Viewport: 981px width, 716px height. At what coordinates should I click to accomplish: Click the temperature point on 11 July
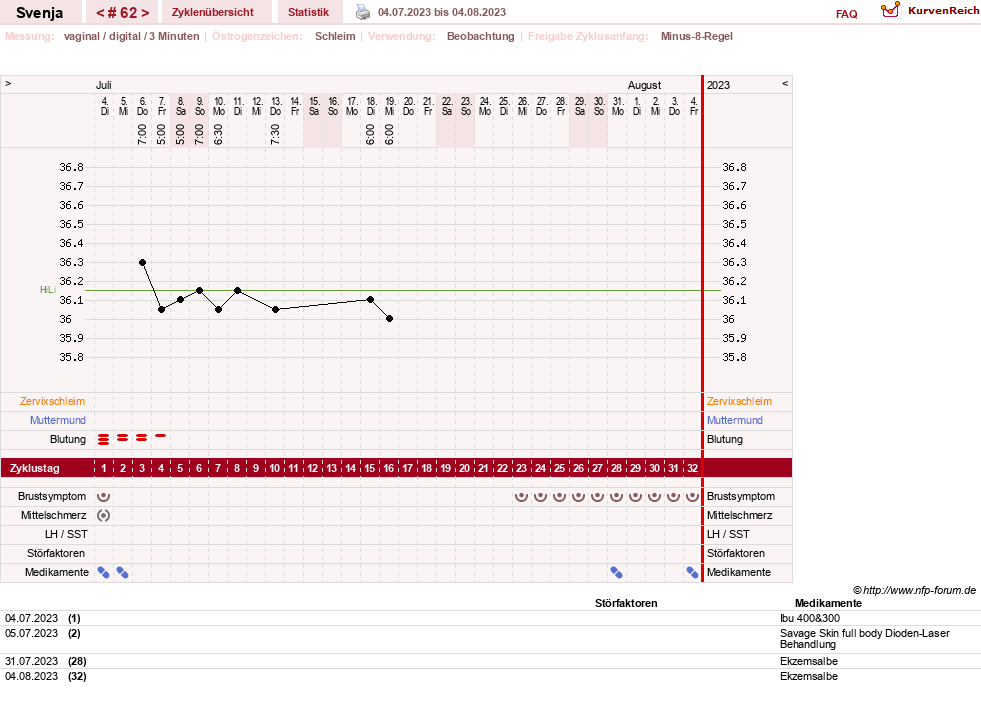(237, 290)
